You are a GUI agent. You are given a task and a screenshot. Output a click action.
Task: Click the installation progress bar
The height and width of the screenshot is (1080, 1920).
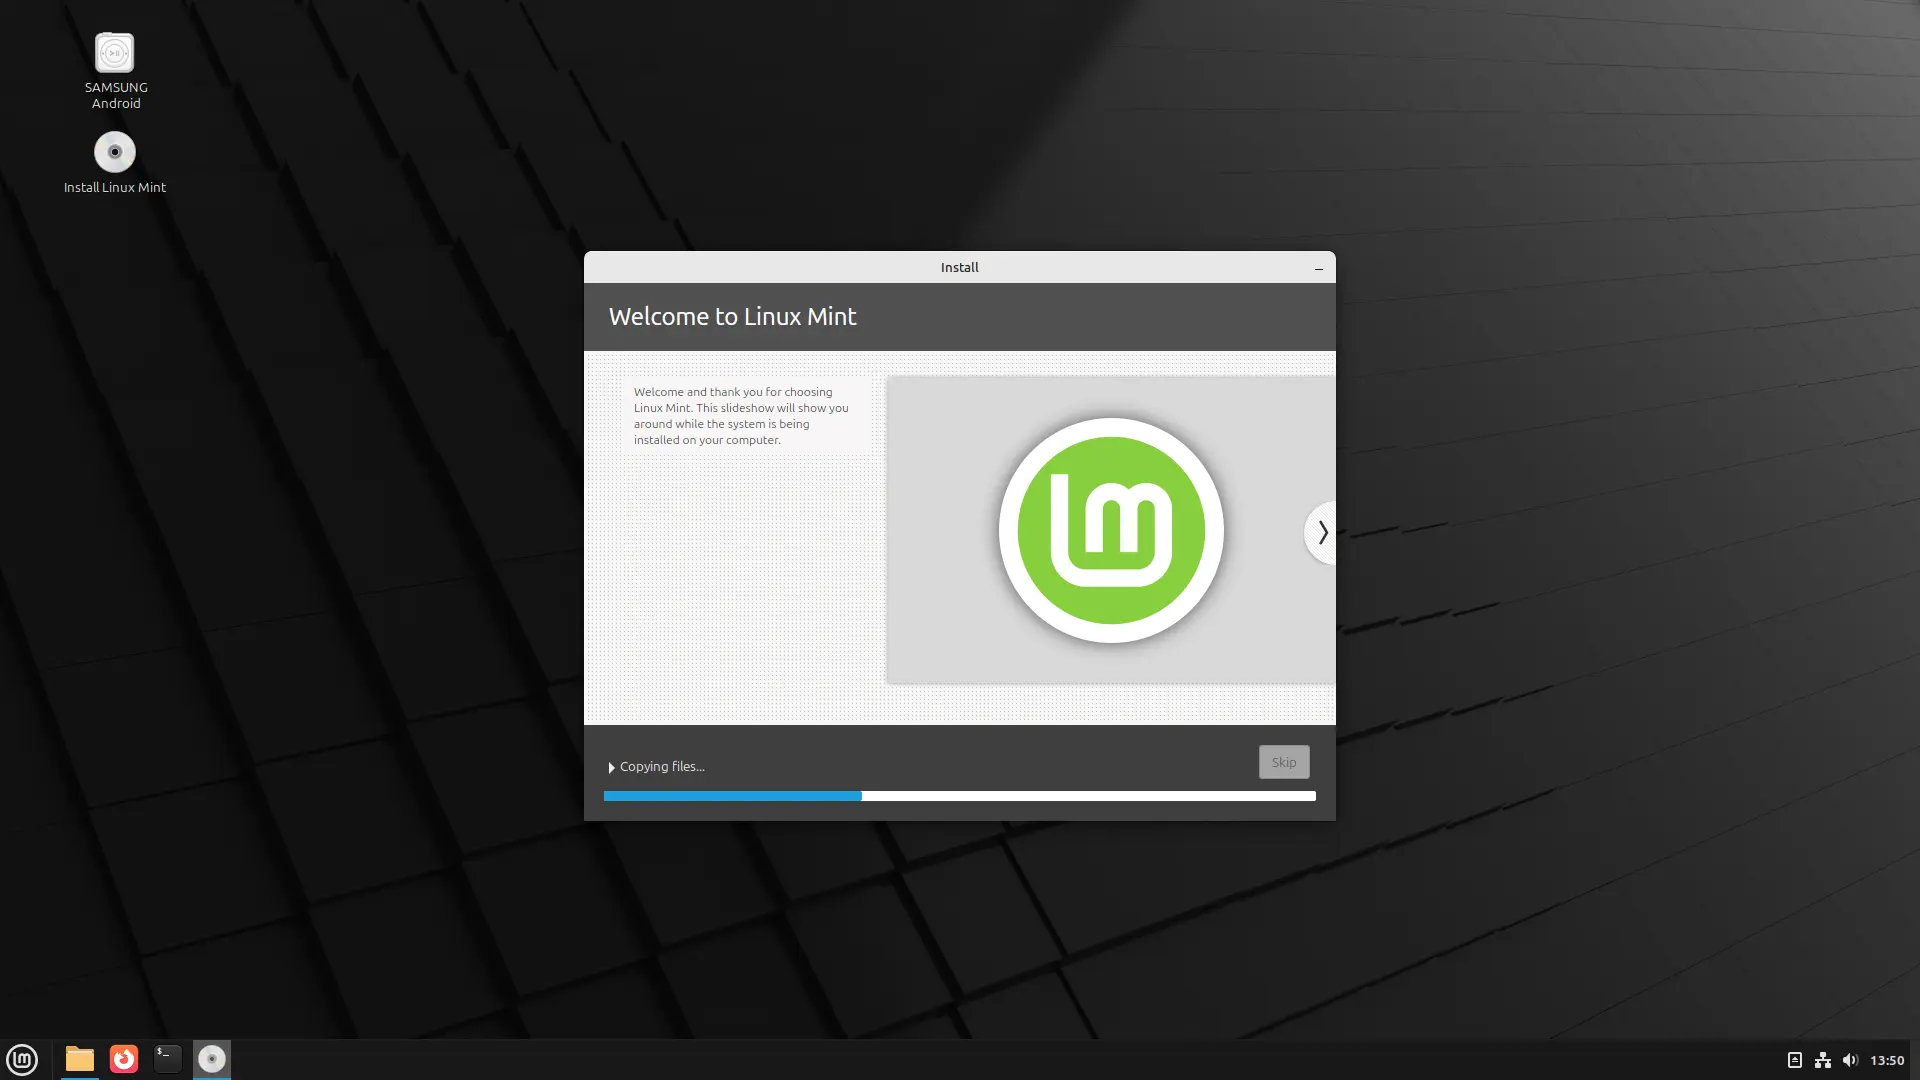(960, 796)
